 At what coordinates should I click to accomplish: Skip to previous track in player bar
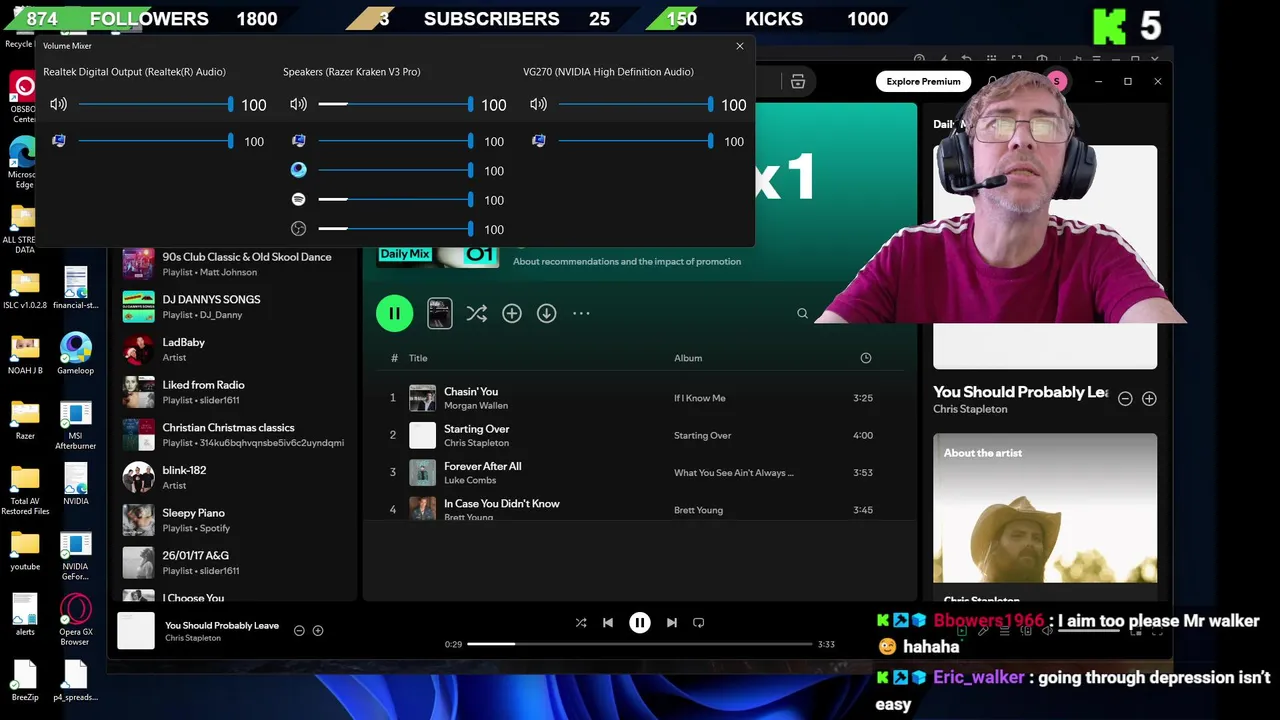(608, 622)
